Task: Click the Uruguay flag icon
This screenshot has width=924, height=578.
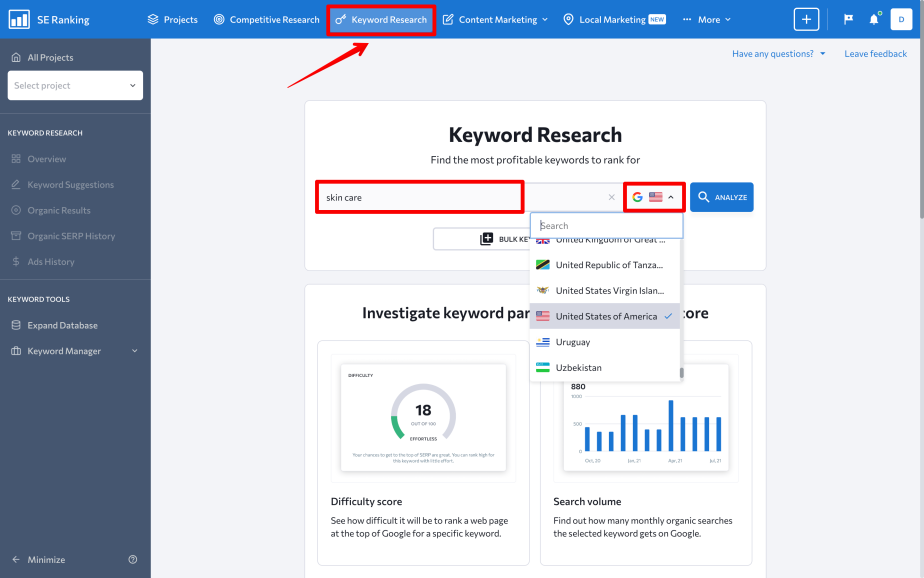Action: click(x=543, y=342)
